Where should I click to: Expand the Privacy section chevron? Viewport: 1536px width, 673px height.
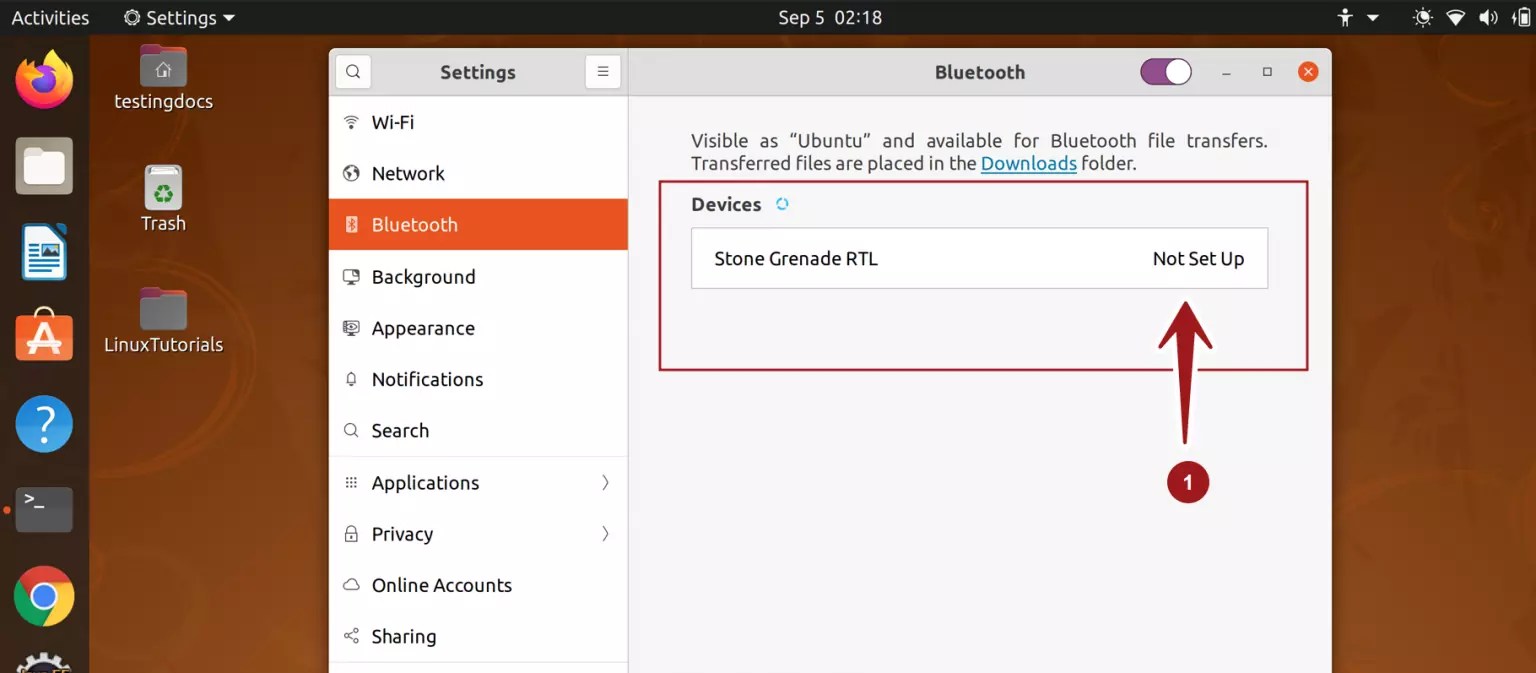[605, 534]
